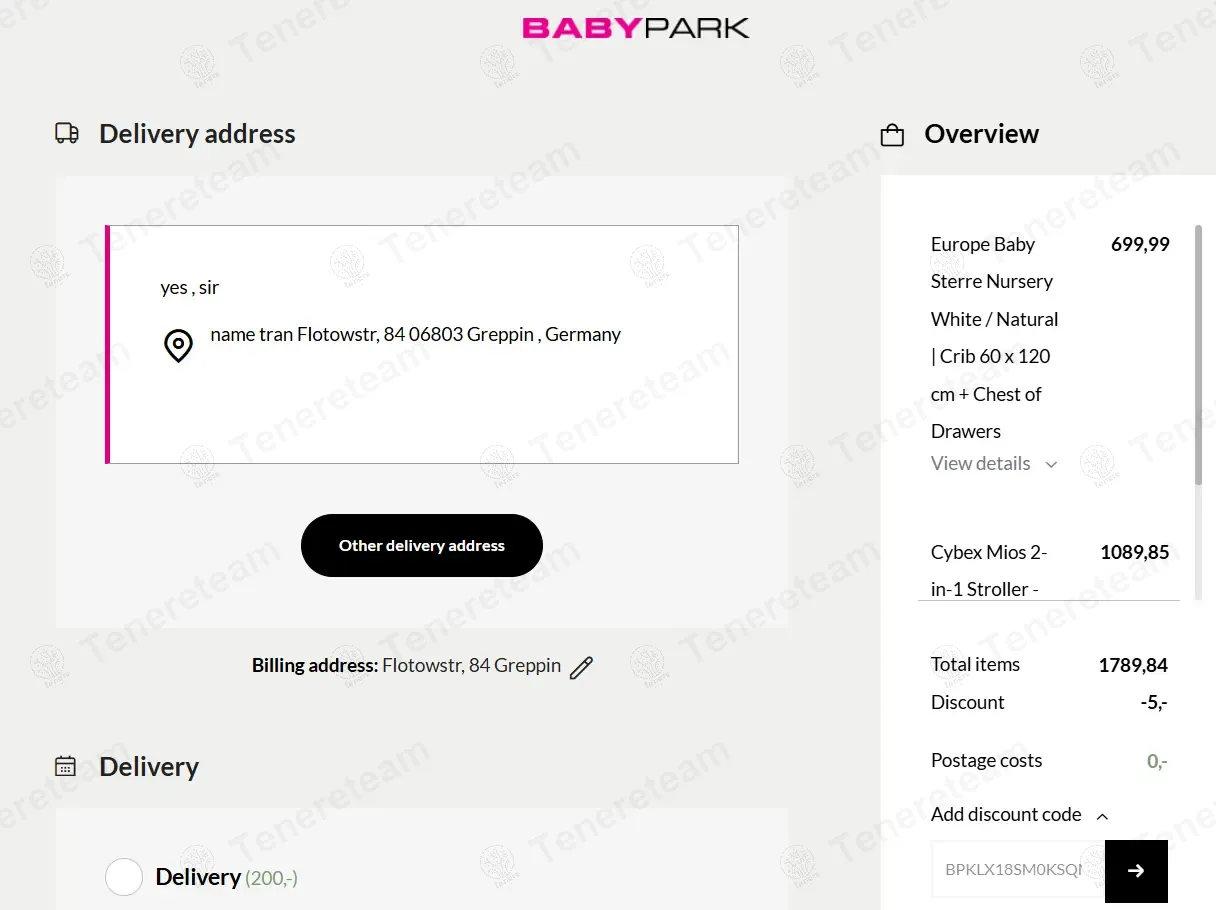This screenshot has height=910, width=1216.
Task: Click the 699,99 price
Action: [x=1140, y=244]
